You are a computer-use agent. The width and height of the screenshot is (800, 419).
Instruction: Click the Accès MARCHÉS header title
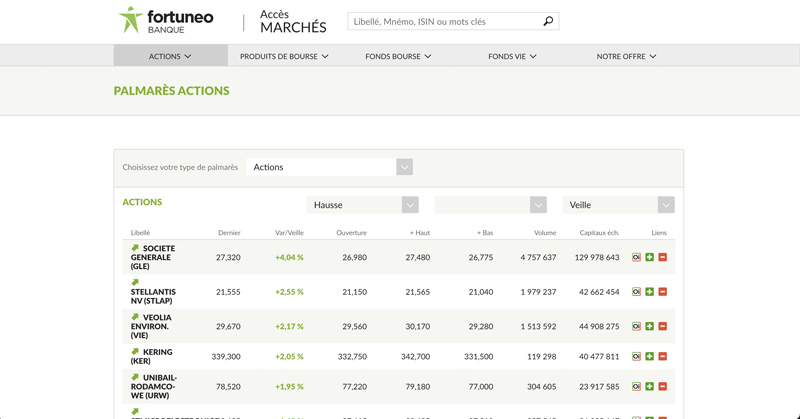click(x=293, y=21)
